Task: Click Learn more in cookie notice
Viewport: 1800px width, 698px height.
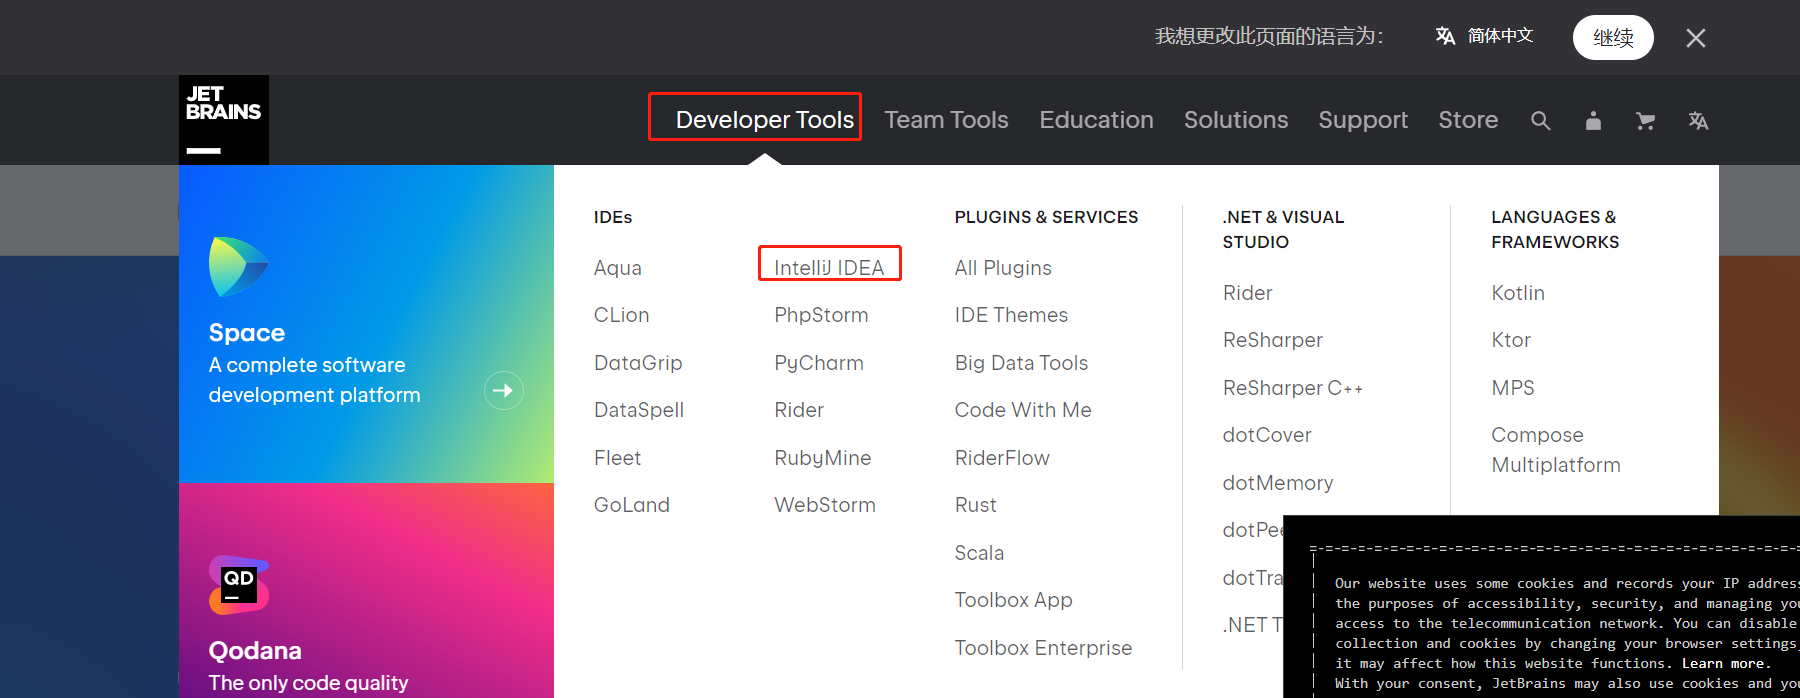Action: [x=1724, y=663]
